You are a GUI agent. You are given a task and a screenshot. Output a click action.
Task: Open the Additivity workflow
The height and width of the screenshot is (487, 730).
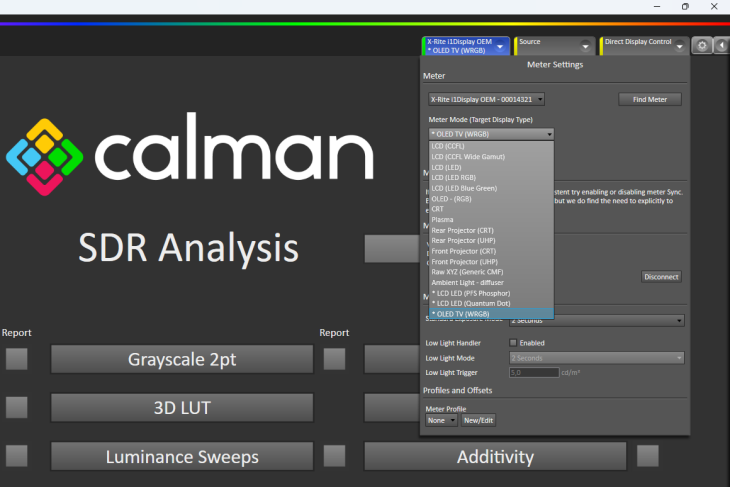pos(495,457)
